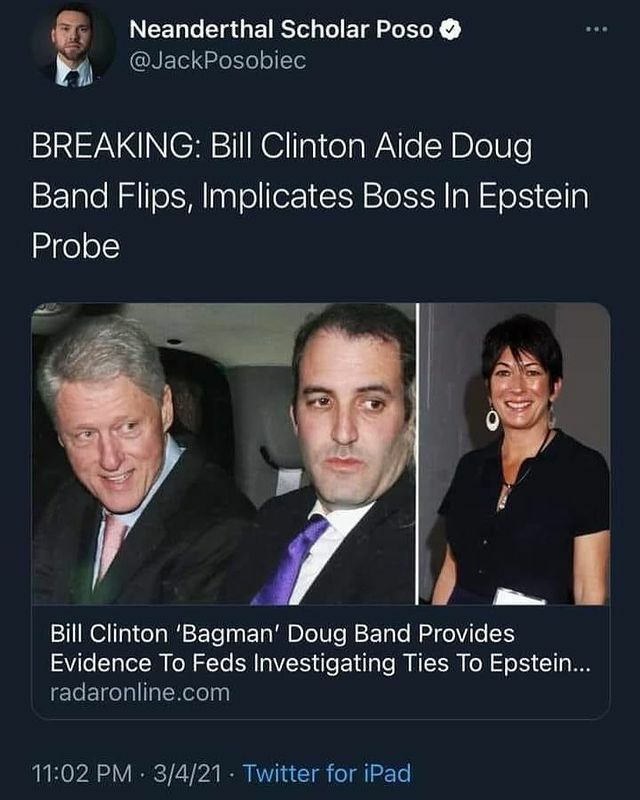Click the man wearing a purple tie

tap(337, 454)
